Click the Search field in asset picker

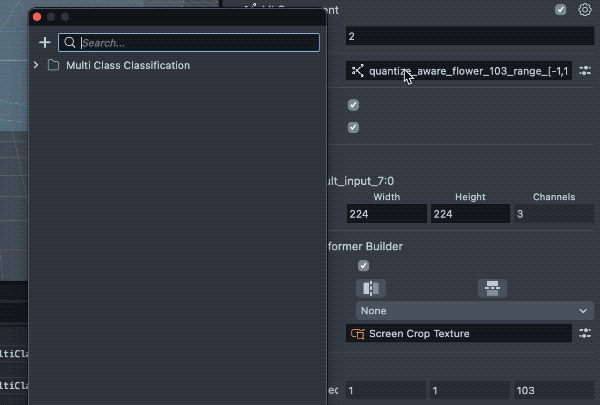pos(189,42)
